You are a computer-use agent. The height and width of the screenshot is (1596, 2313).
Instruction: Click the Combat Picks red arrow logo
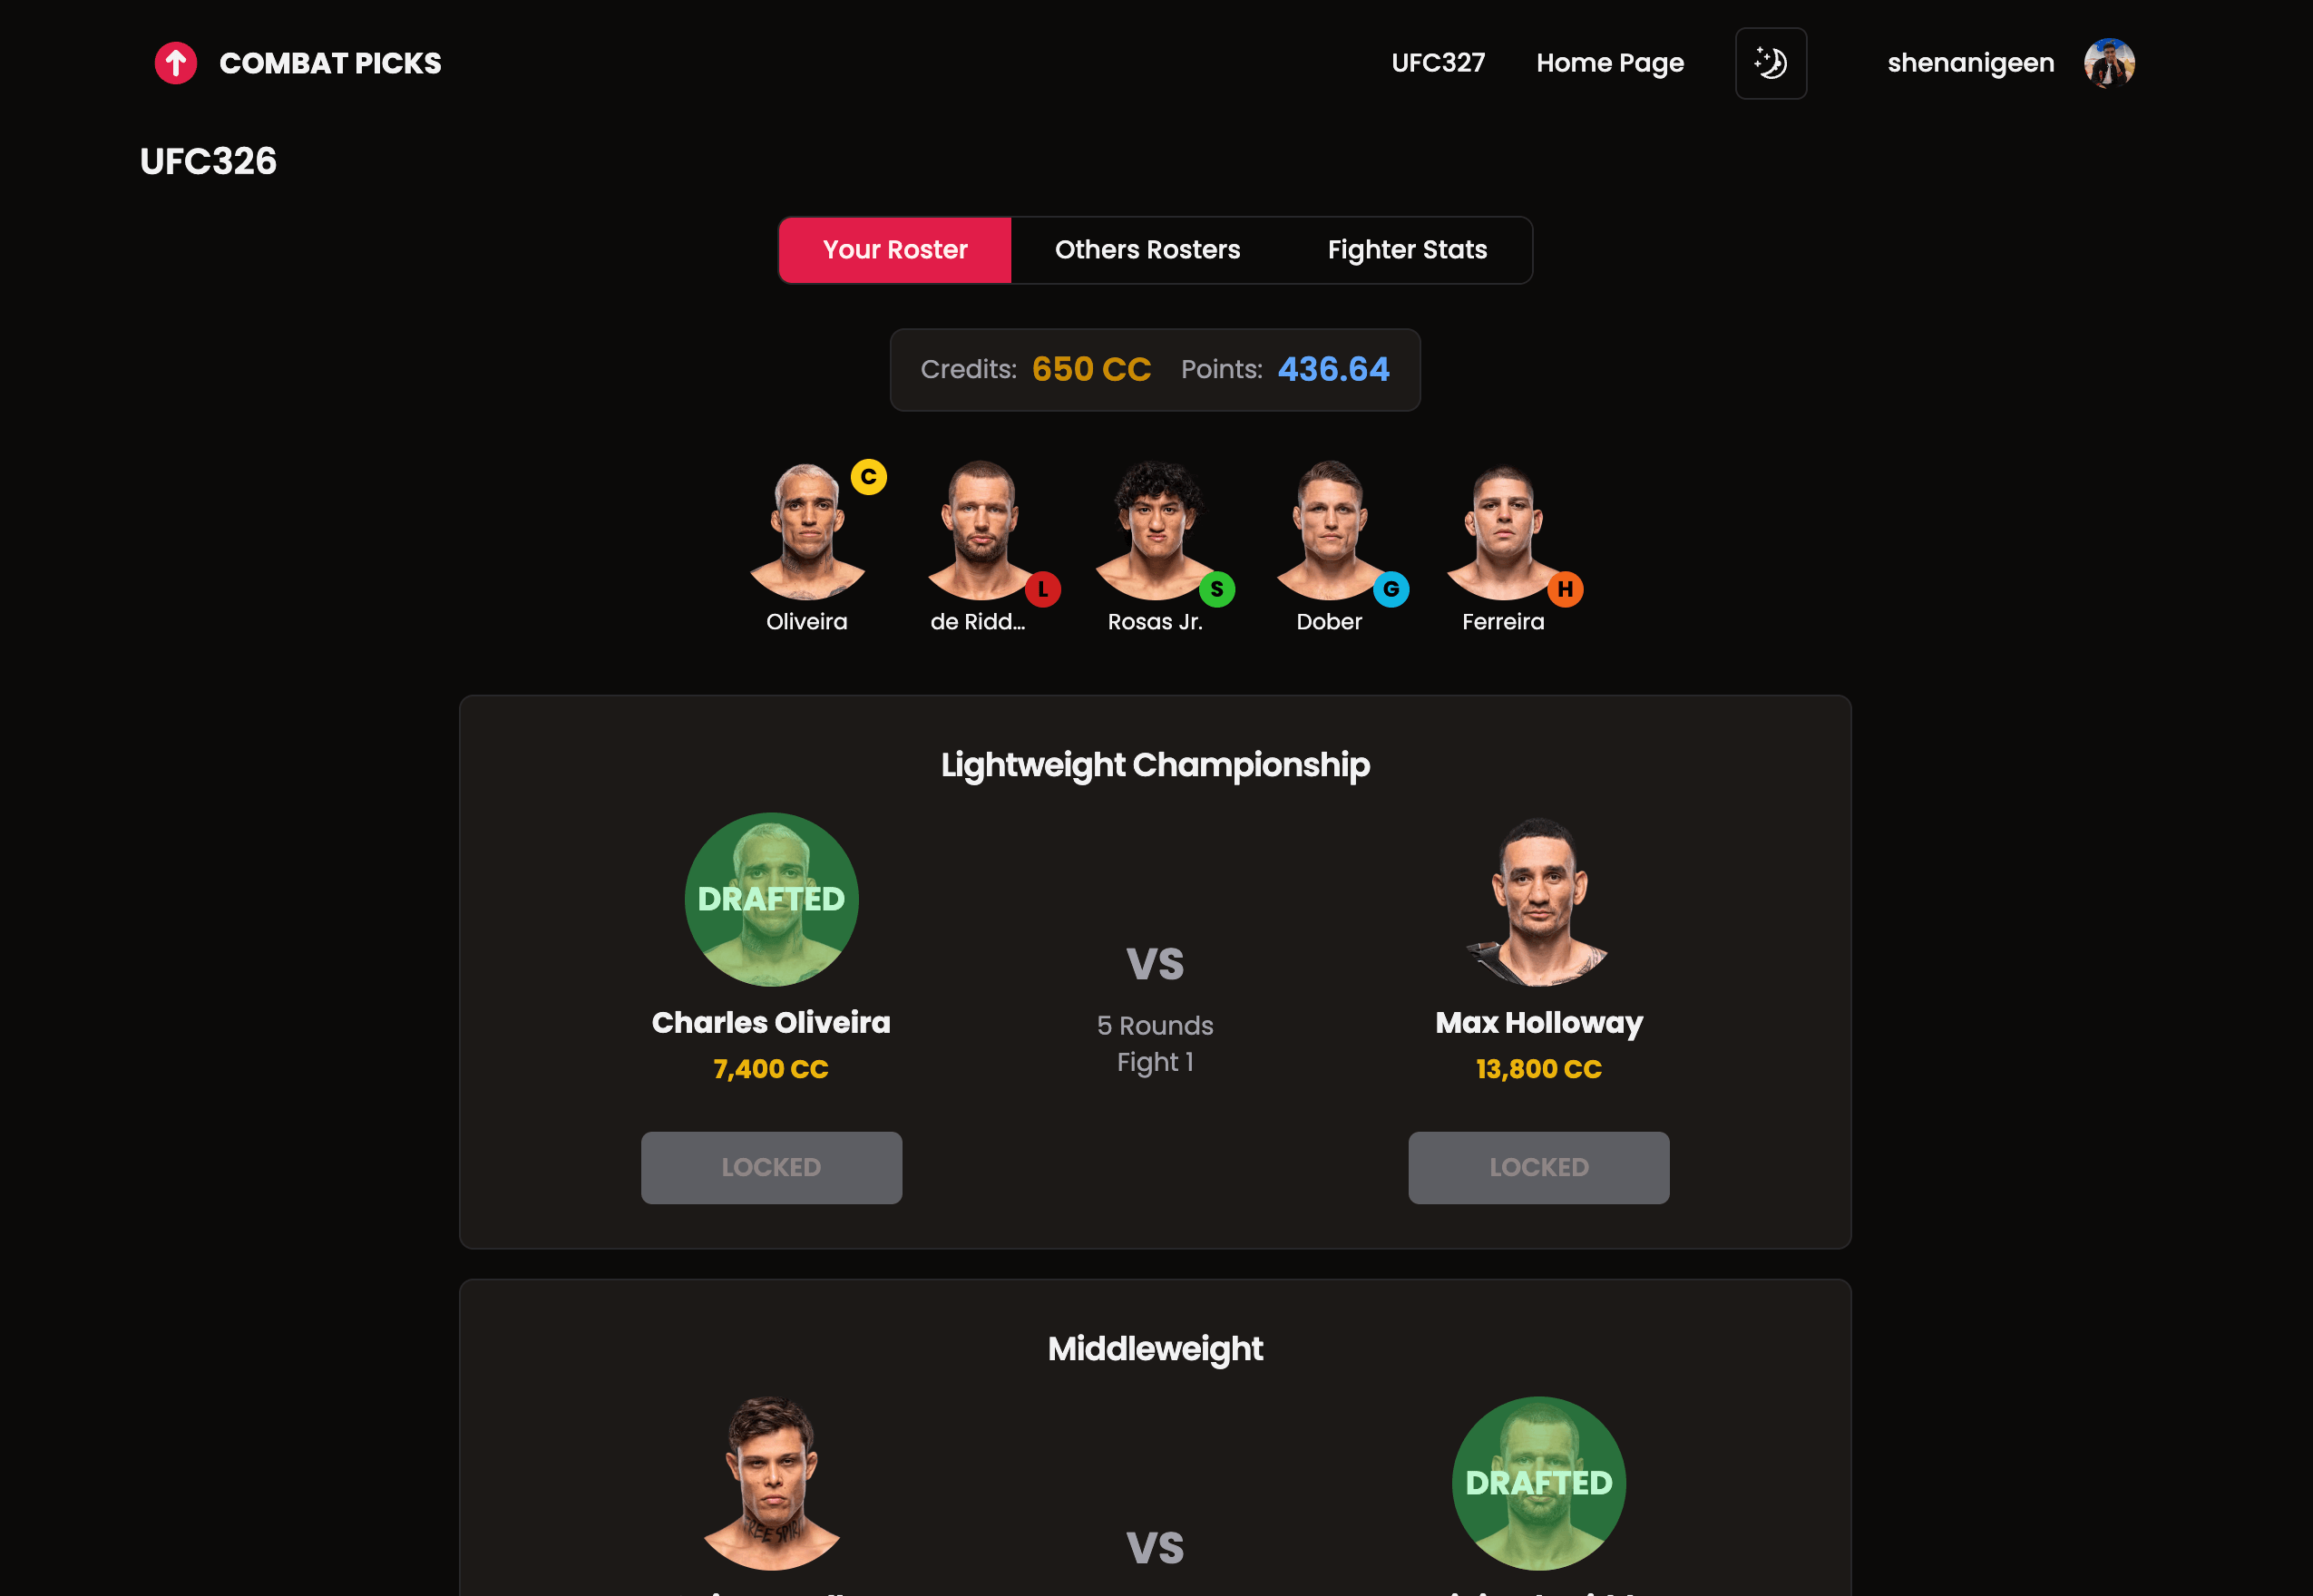pos(176,63)
